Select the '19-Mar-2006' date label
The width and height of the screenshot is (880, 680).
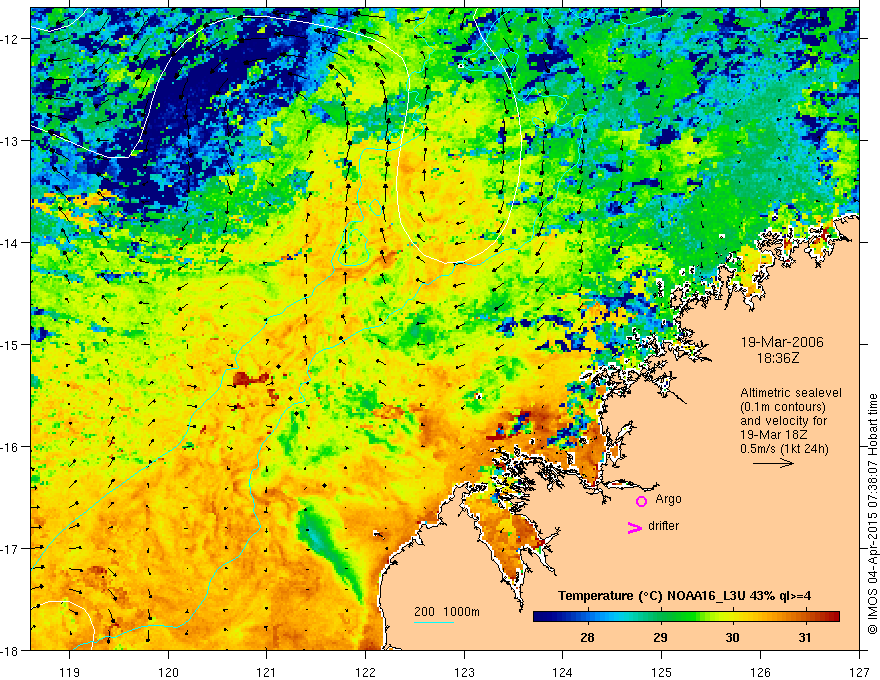pyautogui.click(x=782, y=342)
